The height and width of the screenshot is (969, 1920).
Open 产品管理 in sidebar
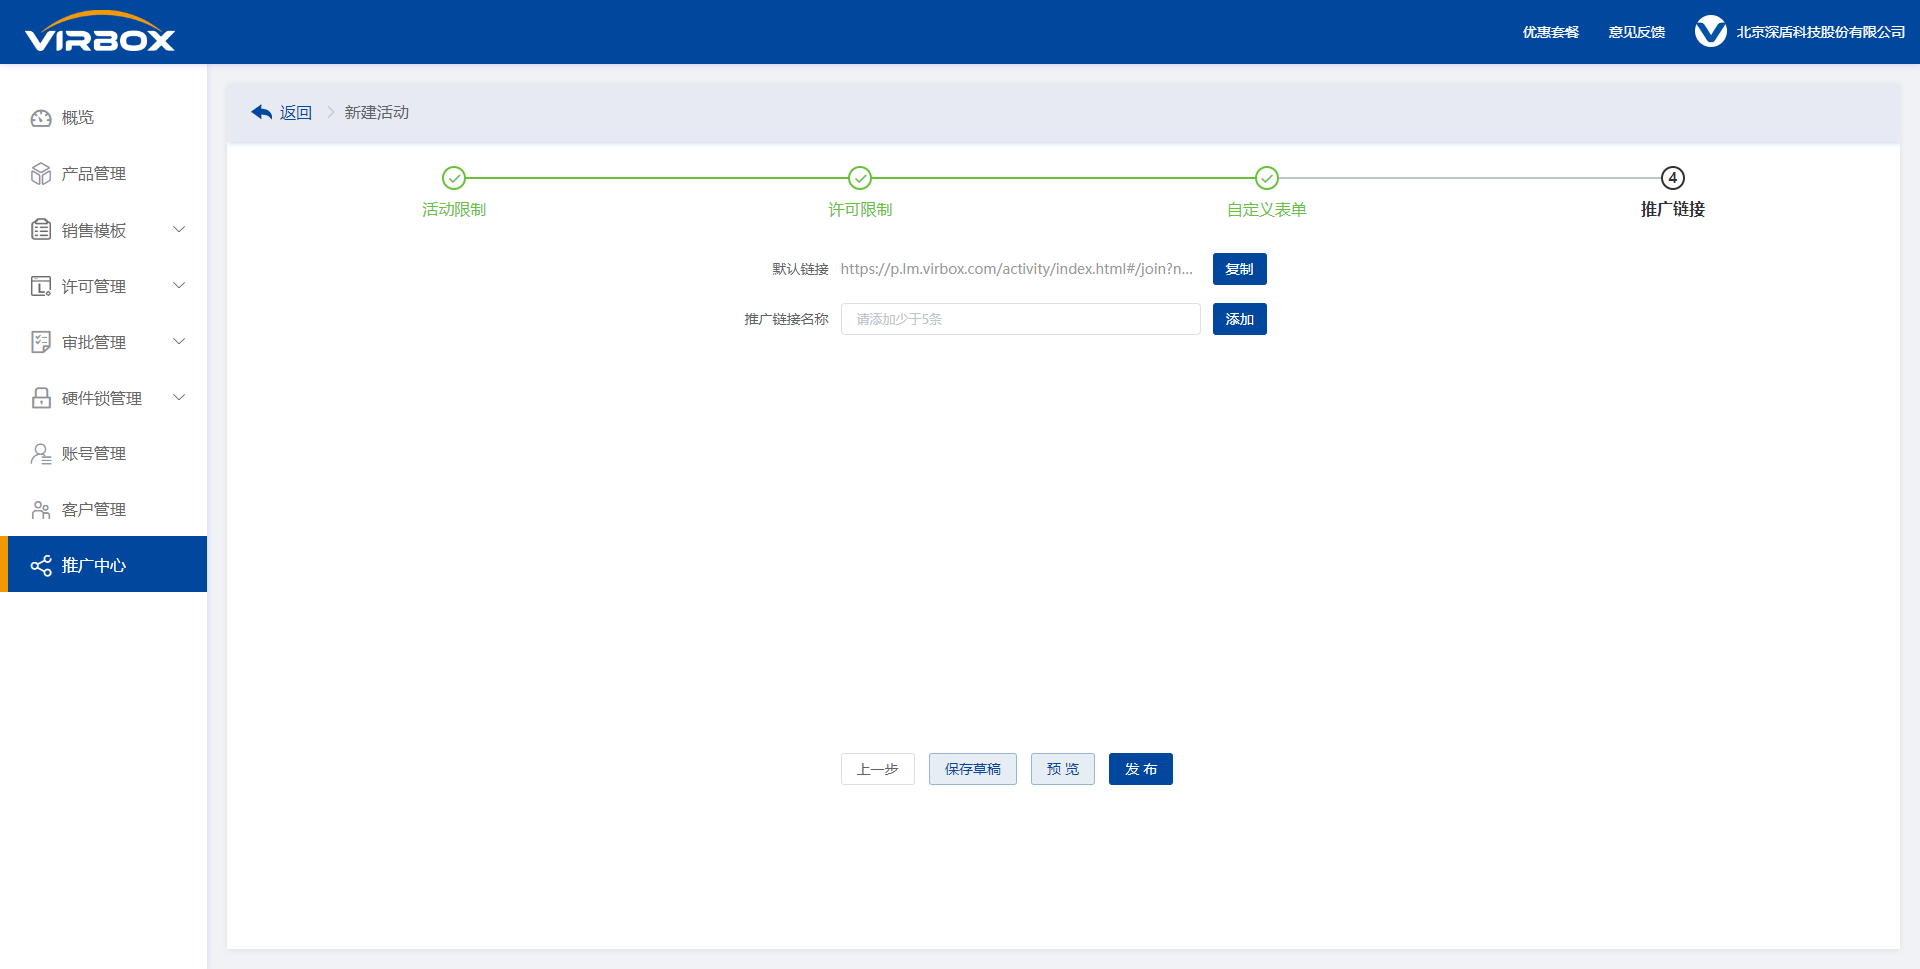click(x=104, y=174)
